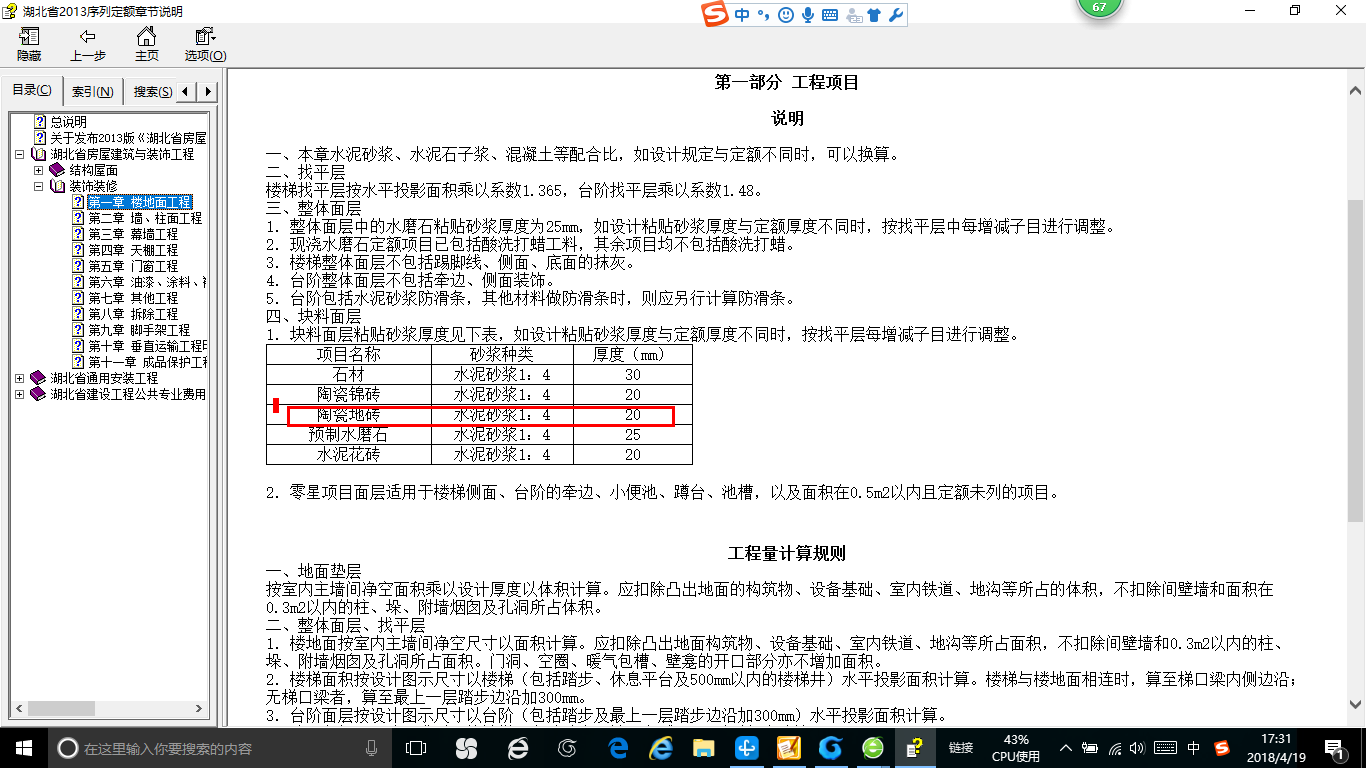Switch to the 索引(N) index tab
Screen dimensions: 1366x768
(92, 92)
